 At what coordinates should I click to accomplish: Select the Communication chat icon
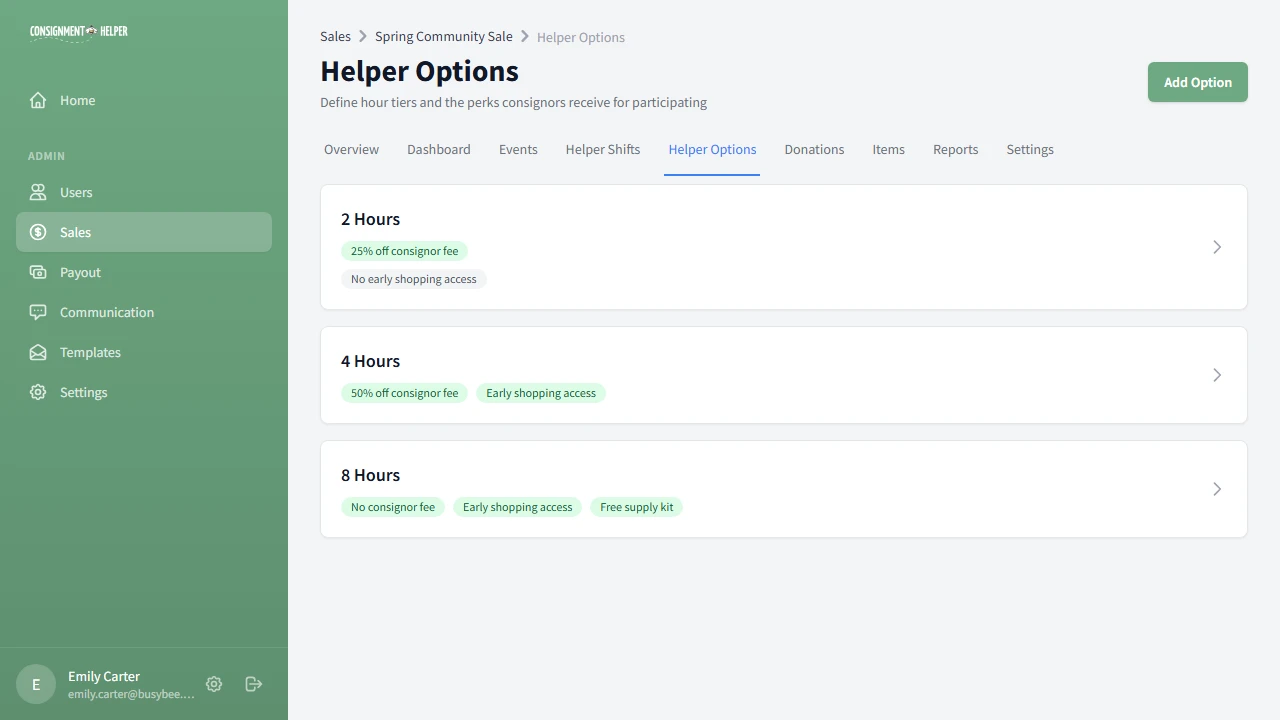click(37, 312)
